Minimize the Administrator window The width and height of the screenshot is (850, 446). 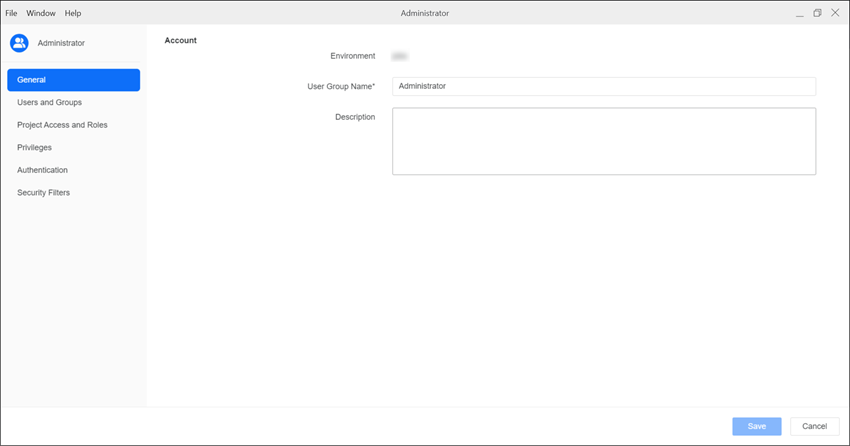pyautogui.click(x=799, y=13)
